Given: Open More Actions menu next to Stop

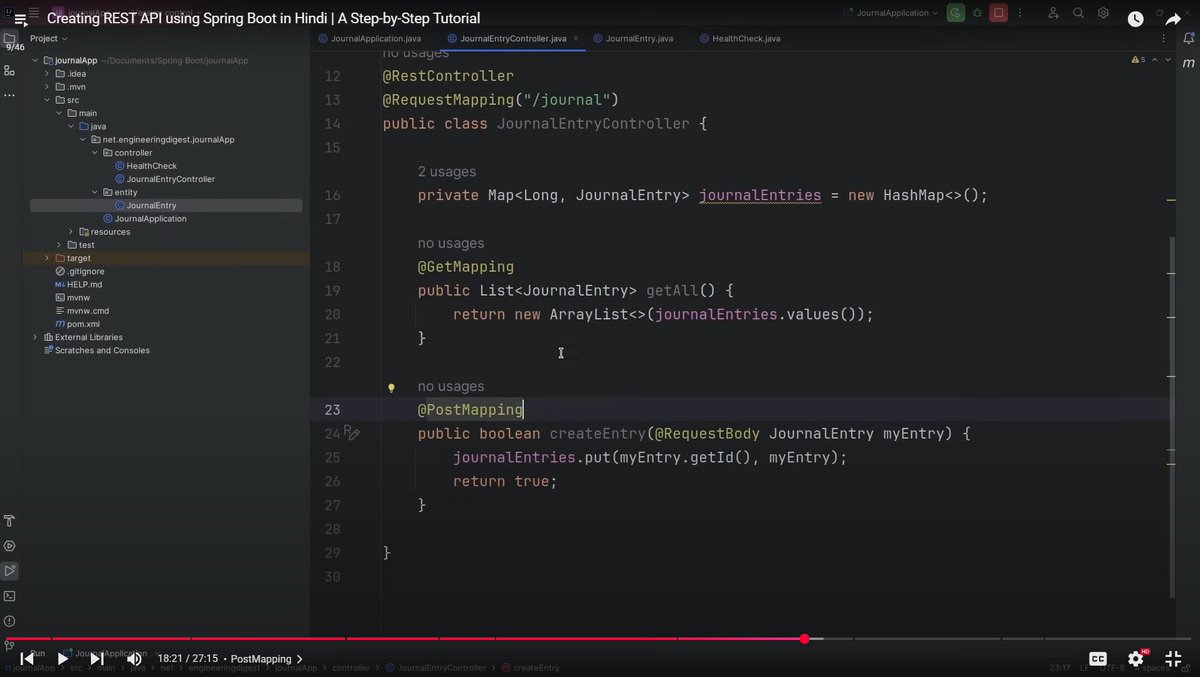Looking at the screenshot, I should tap(1018, 13).
